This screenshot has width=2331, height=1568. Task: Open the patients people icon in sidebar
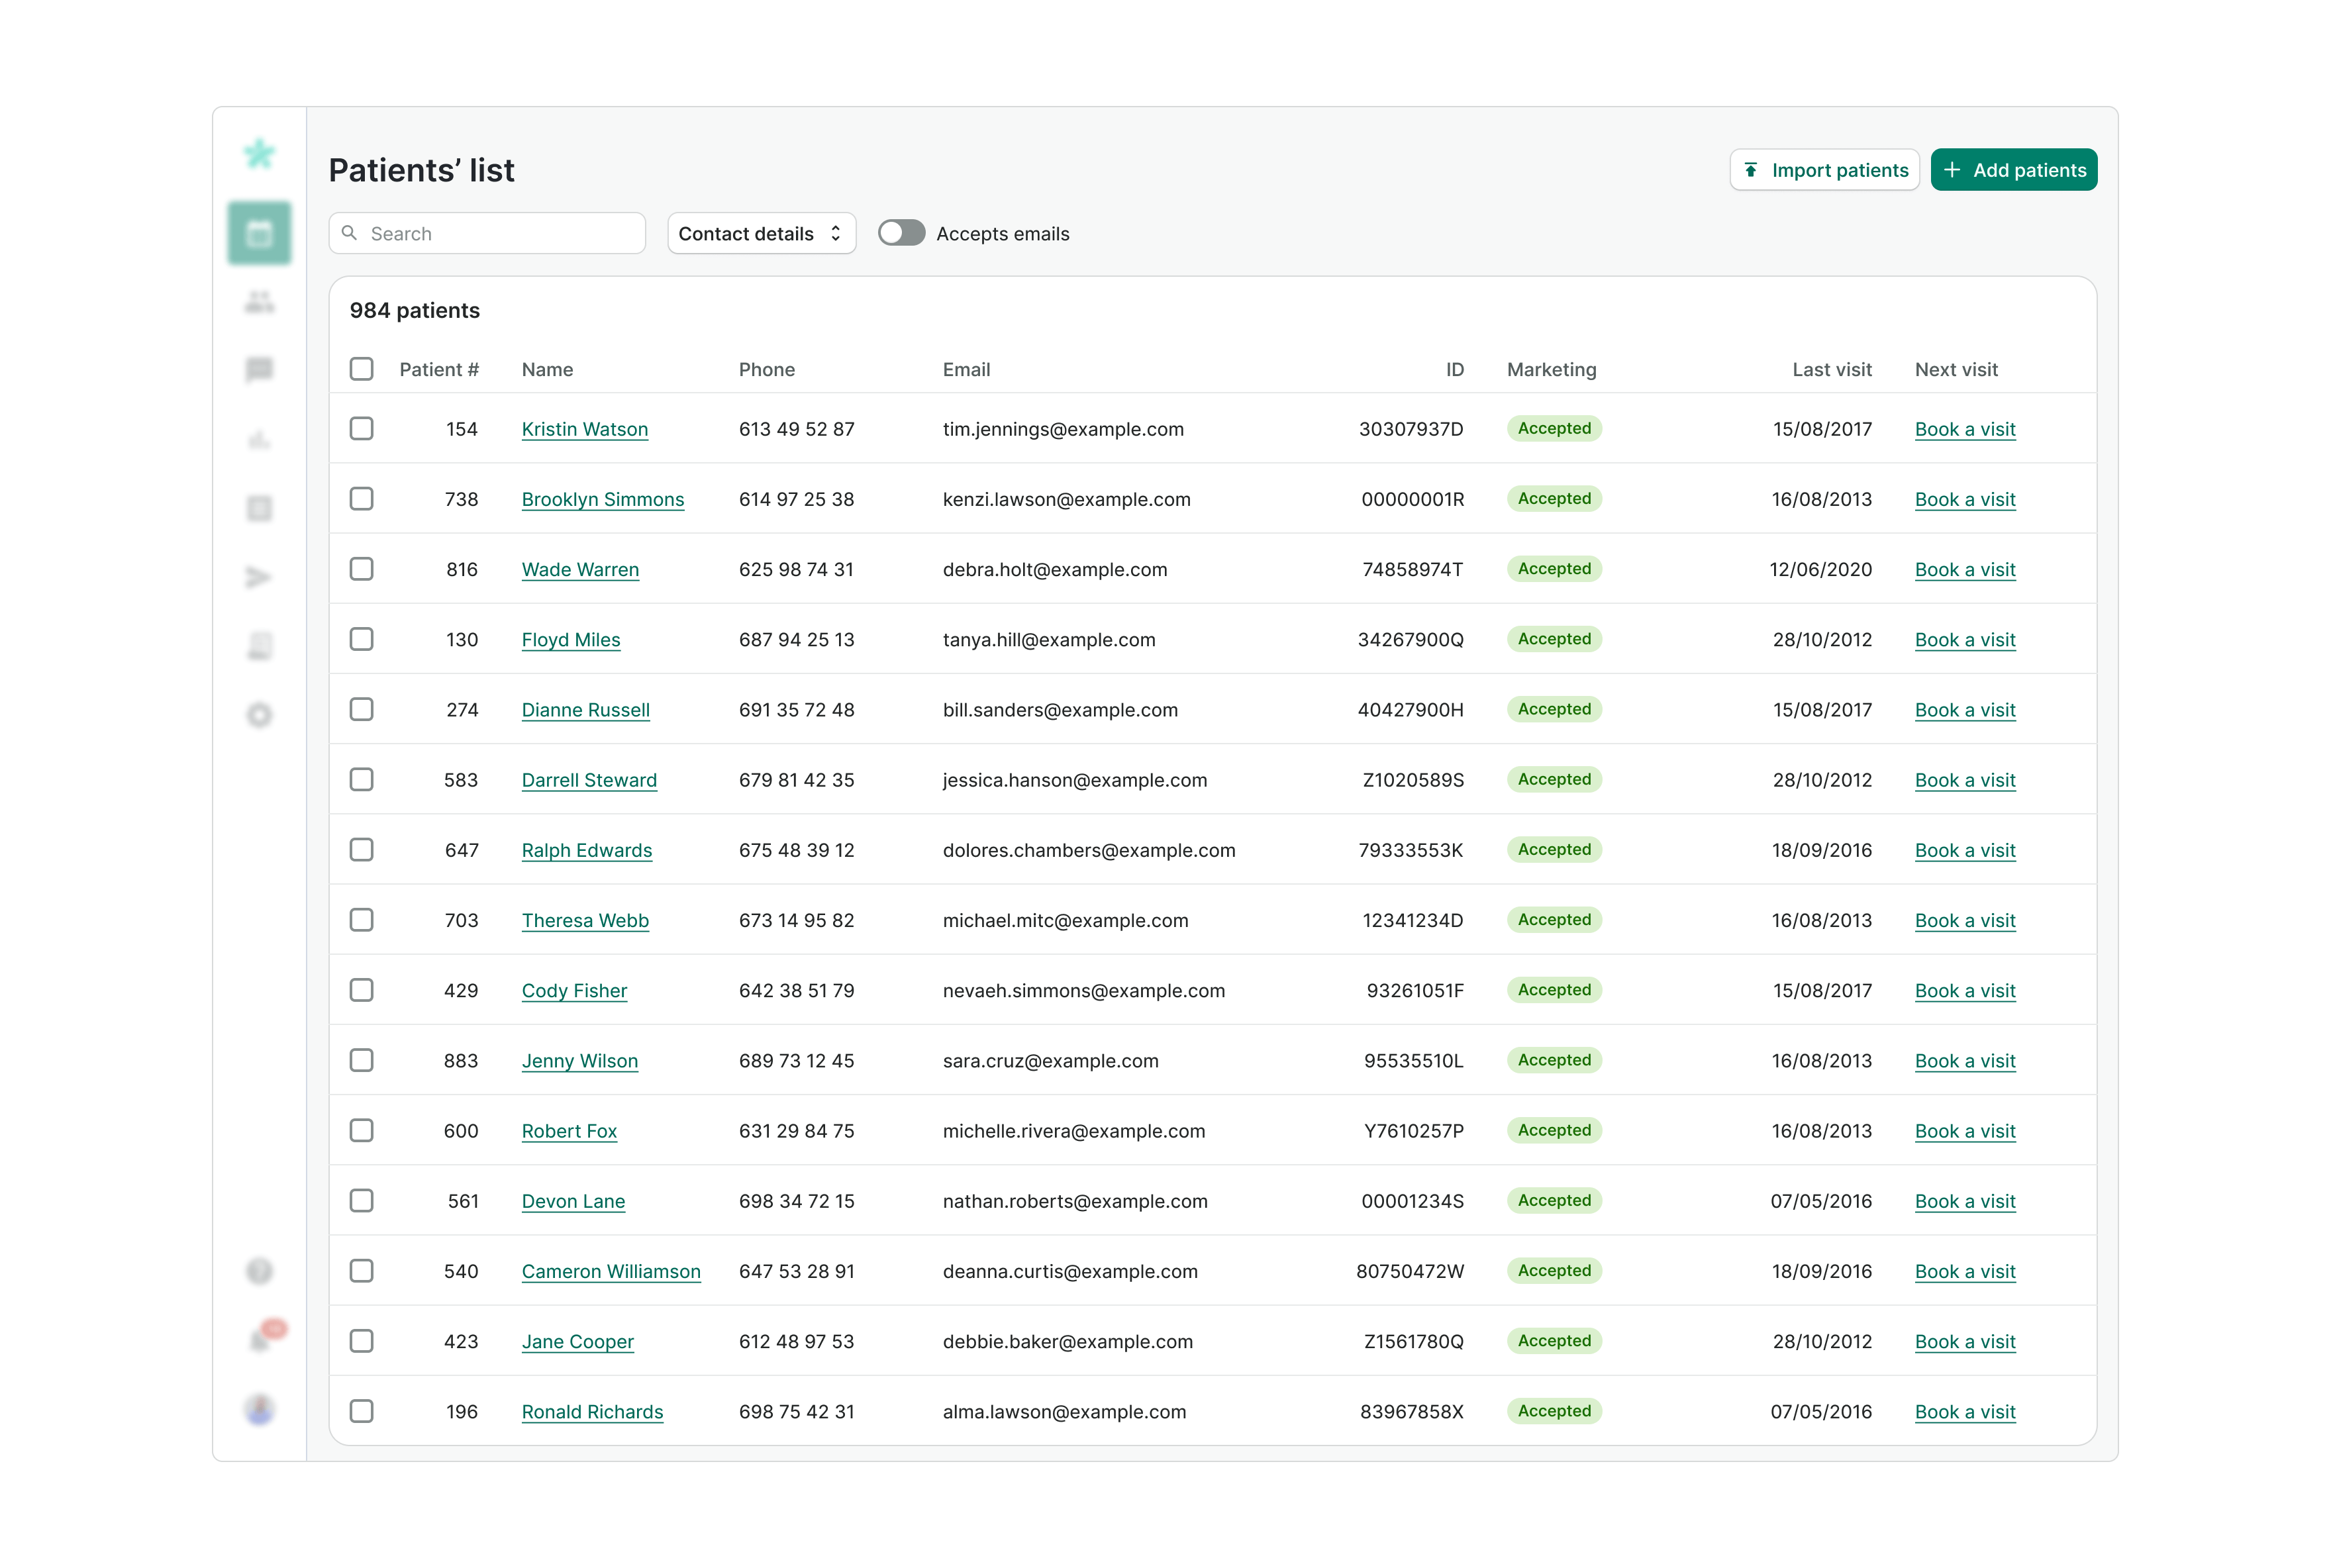pos(259,301)
